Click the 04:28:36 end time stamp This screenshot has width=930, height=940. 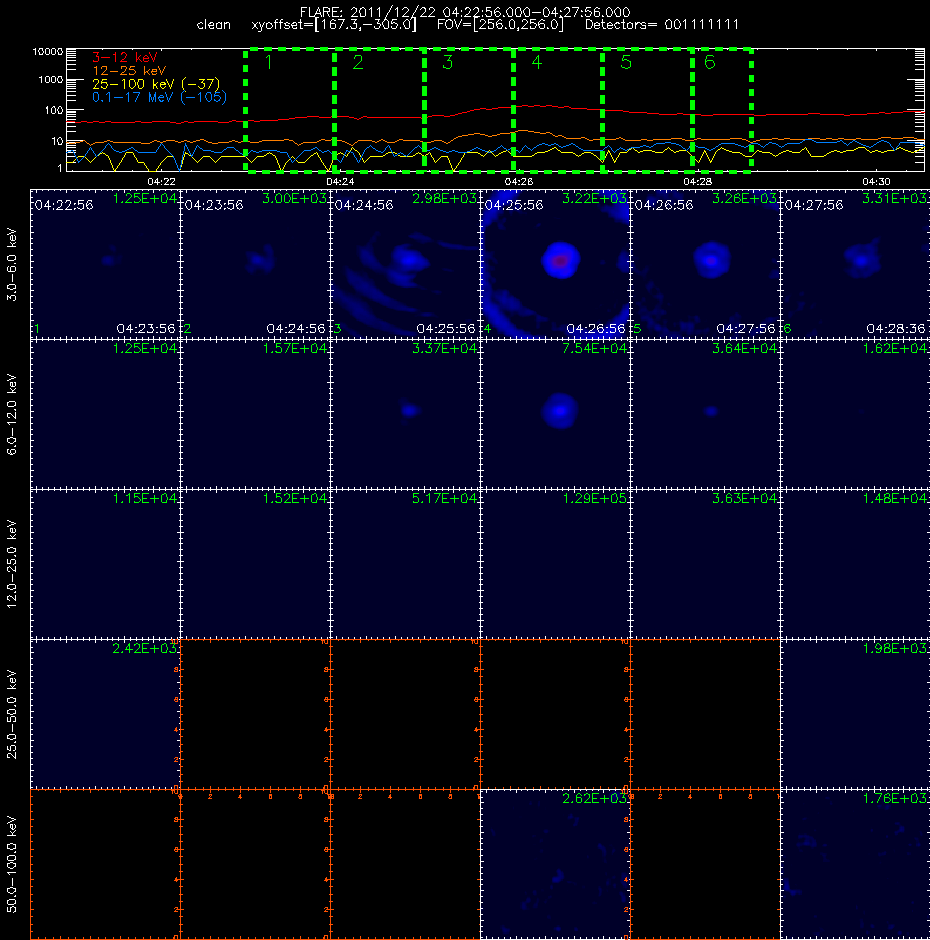(x=896, y=329)
